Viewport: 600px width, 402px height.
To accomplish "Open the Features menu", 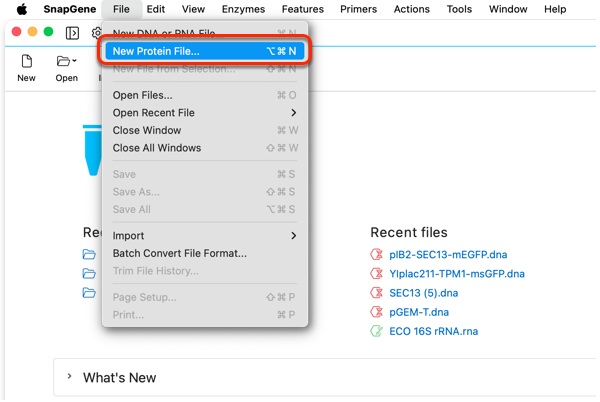I will (x=303, y=9).
